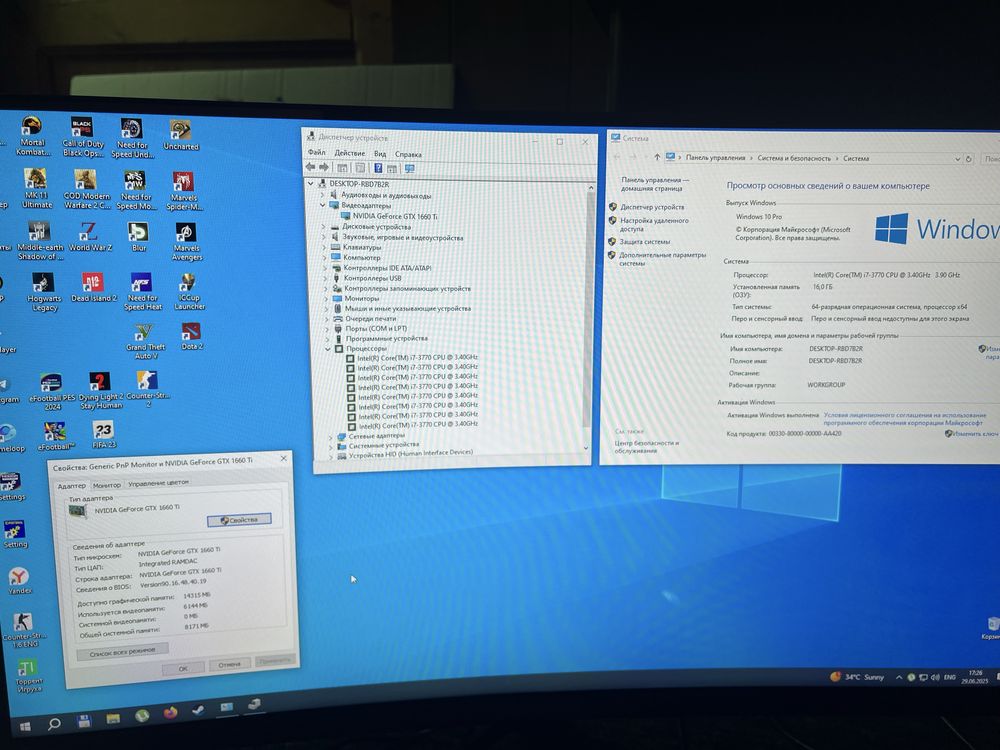Image resolution: width=1000 pixels, height=750 pixels.
Task: Select Middle-earth Shadow of desktop icon
Action: [40, 240]
